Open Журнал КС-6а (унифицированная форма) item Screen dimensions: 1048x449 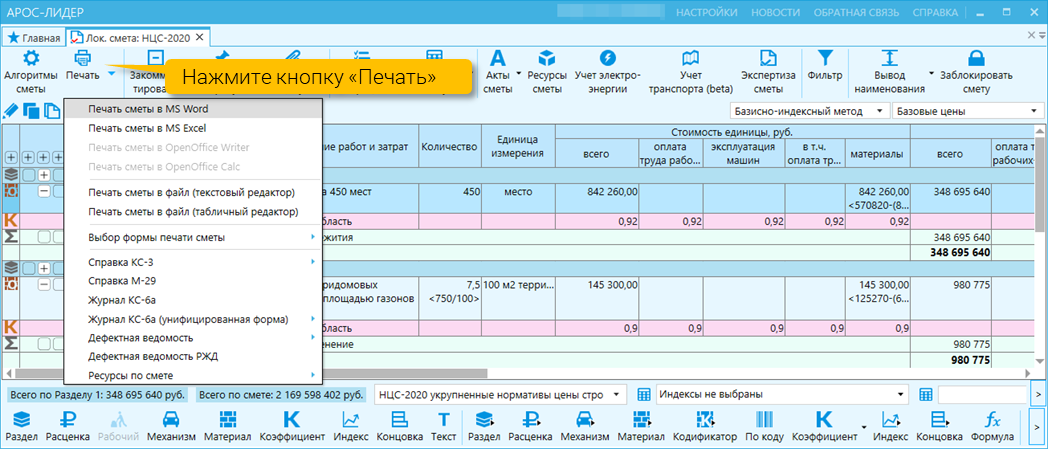[193, 319]
